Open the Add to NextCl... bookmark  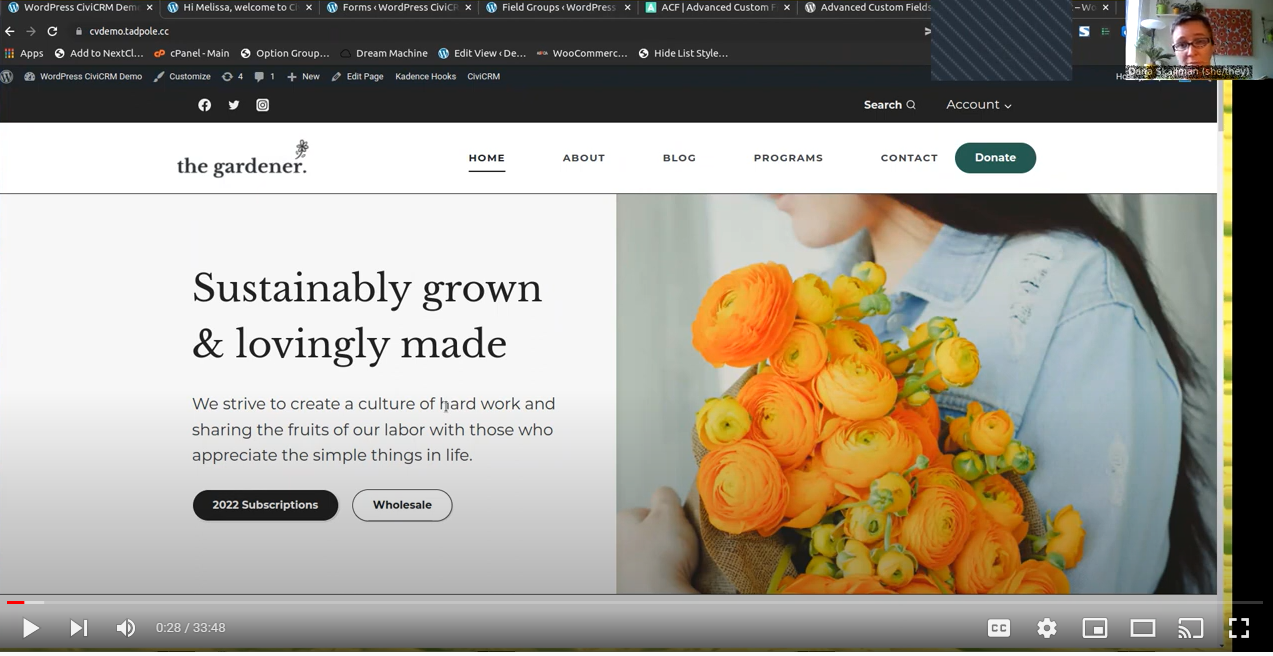pos(98,53)
